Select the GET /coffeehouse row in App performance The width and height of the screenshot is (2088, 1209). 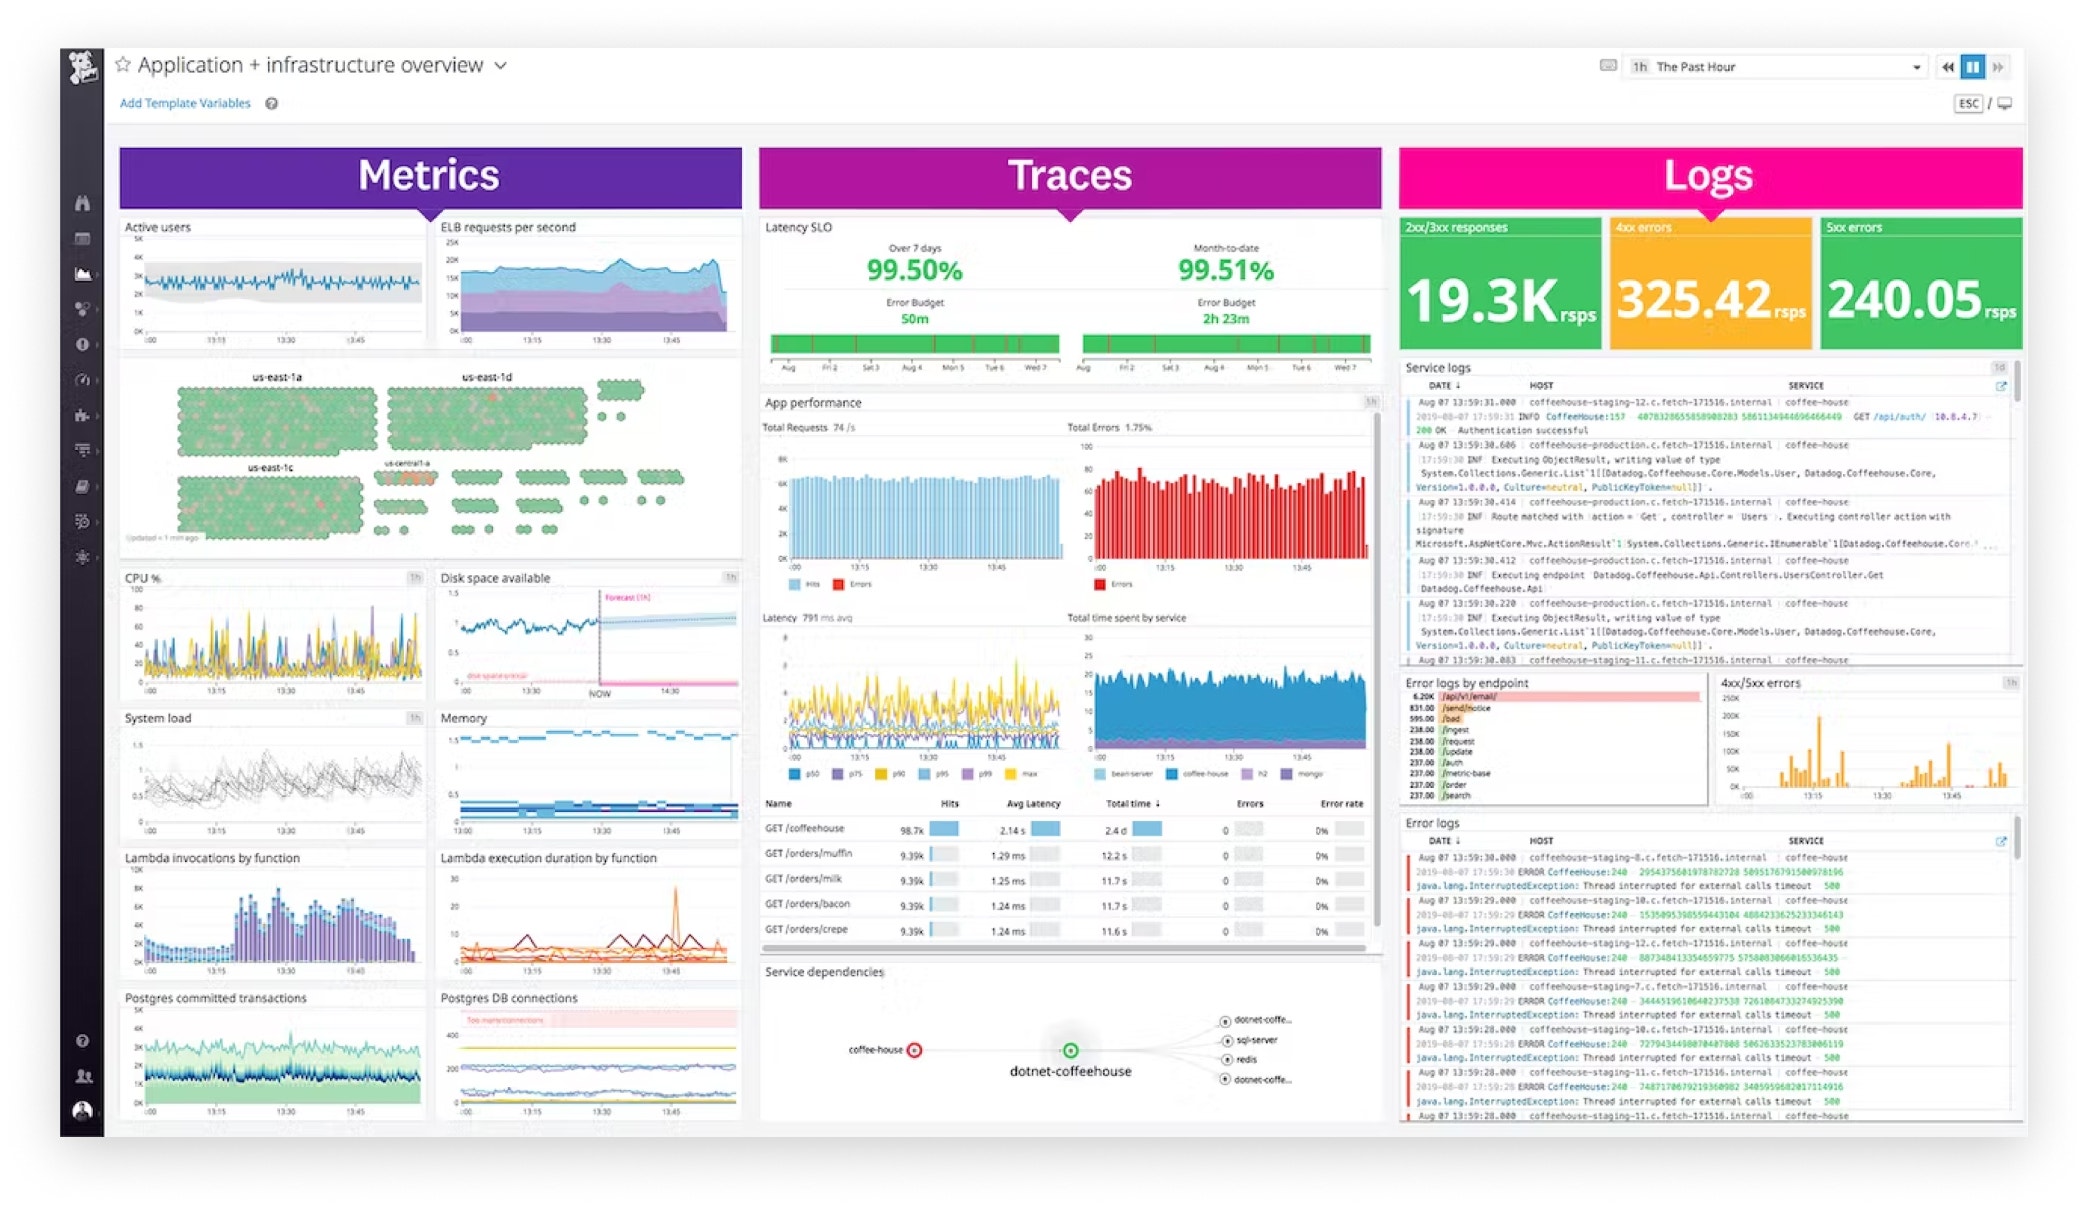806,828
